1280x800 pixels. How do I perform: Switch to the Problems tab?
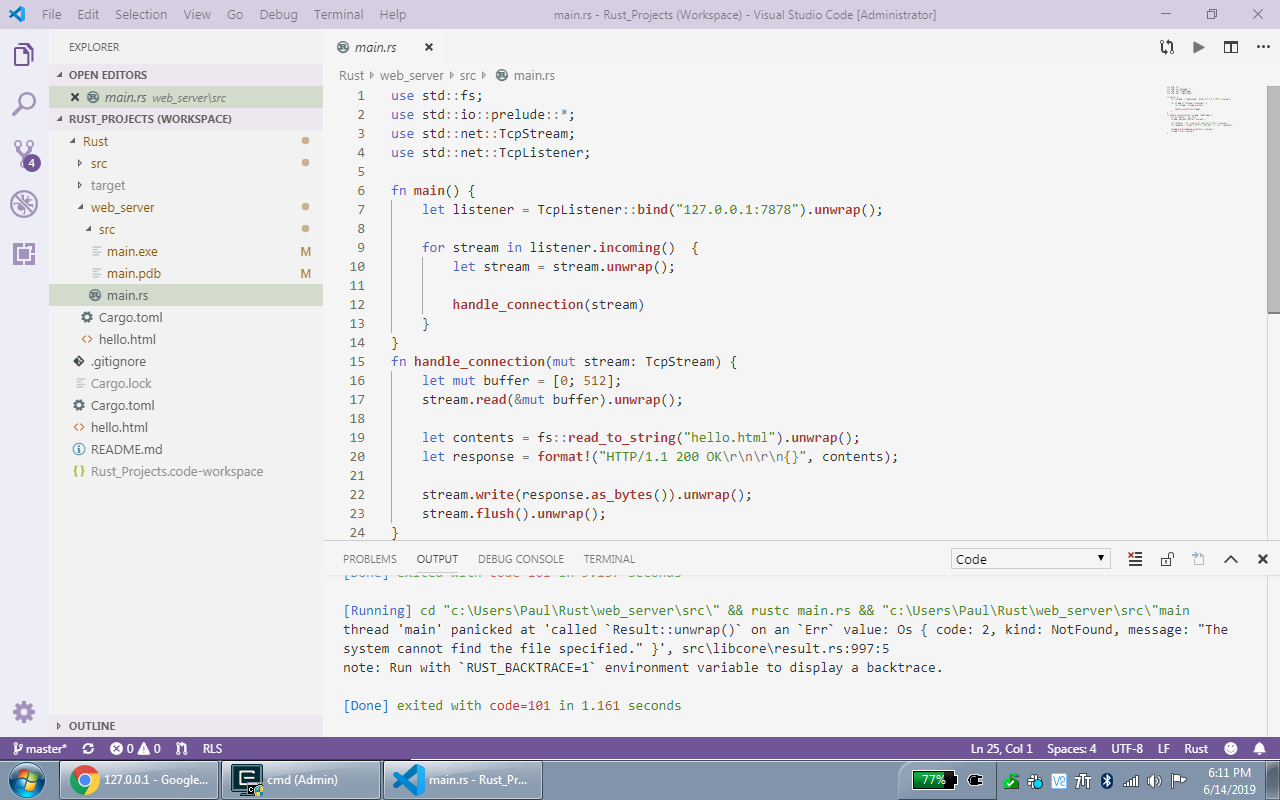[x=369, y=559]
